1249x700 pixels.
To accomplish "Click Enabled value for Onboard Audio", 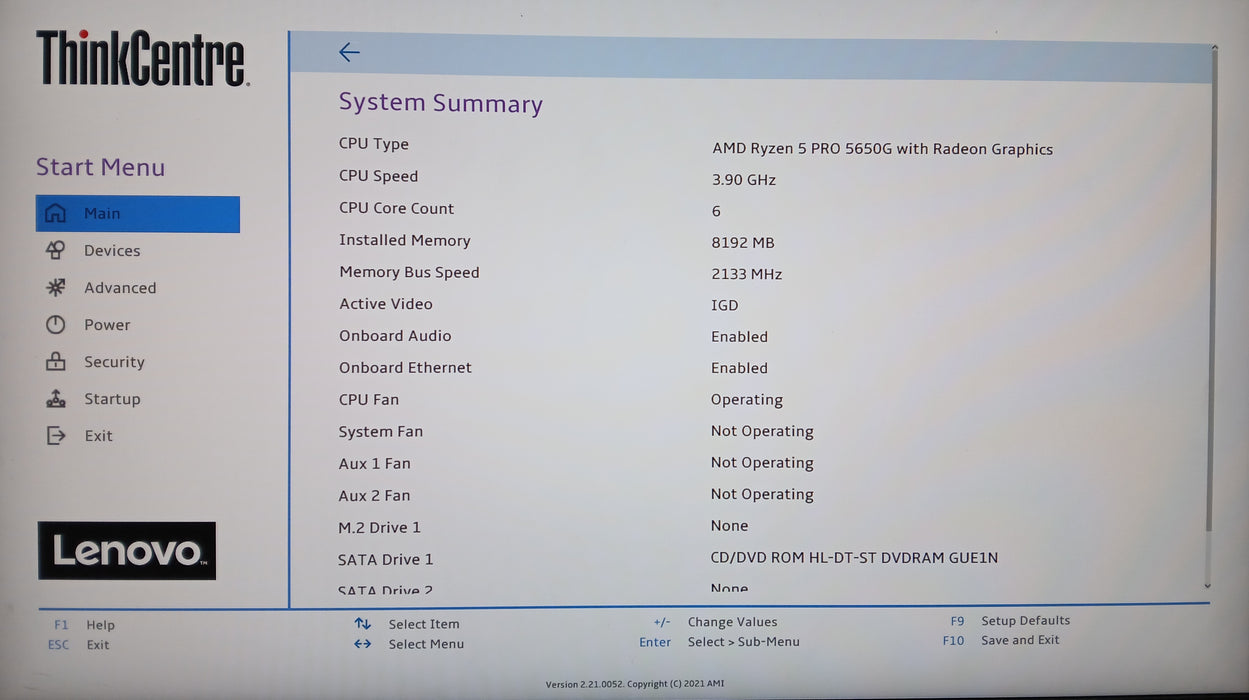I will (739, 337).
